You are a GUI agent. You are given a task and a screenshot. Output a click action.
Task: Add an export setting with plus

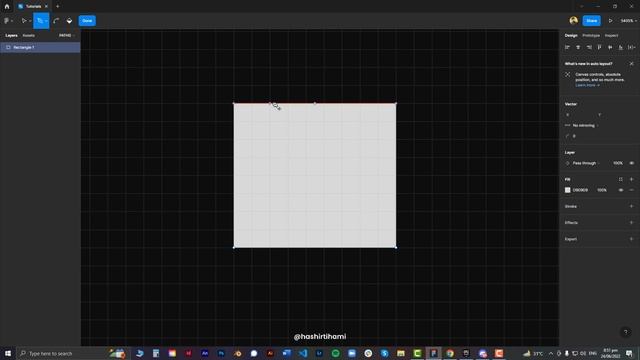coord(631,239)
